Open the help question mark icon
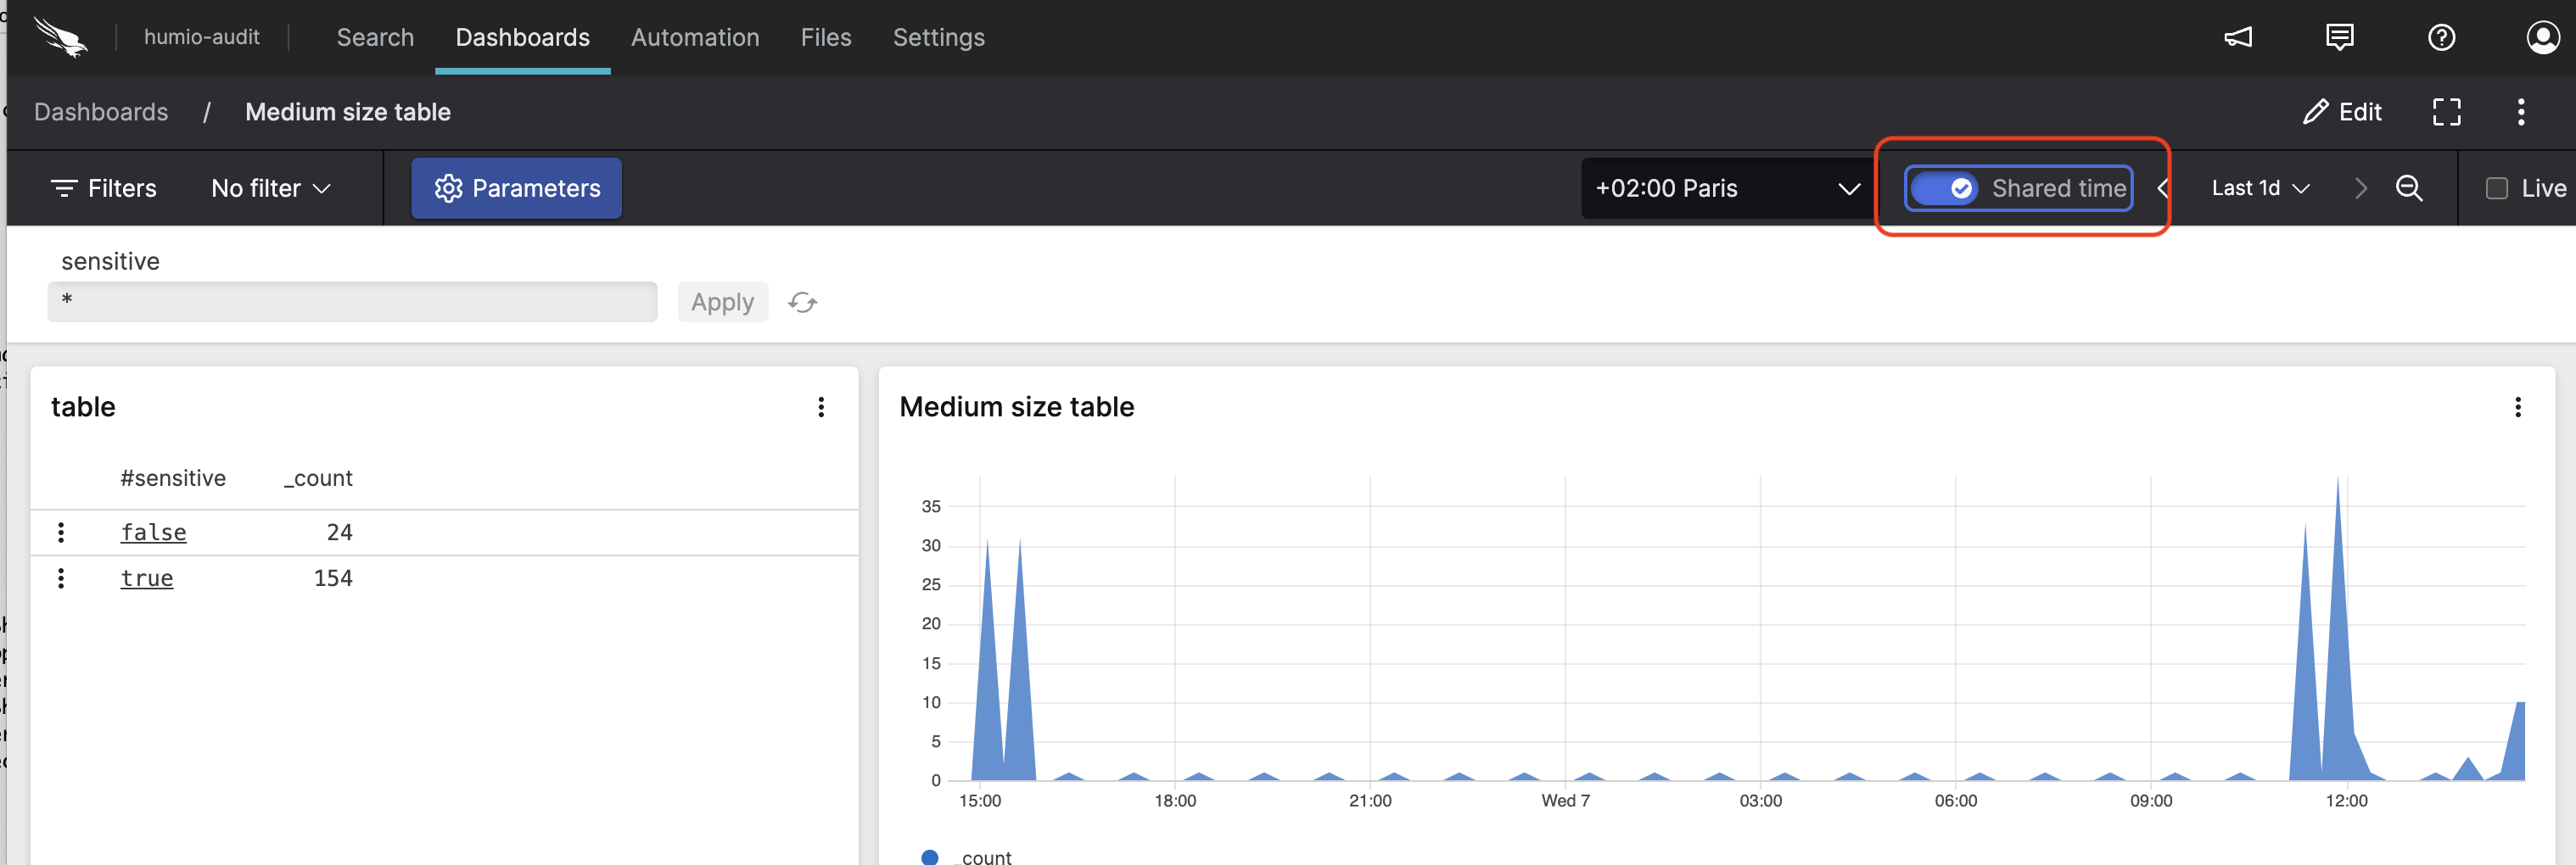This screenshot has width=2576, height=865. (2441, 38)
